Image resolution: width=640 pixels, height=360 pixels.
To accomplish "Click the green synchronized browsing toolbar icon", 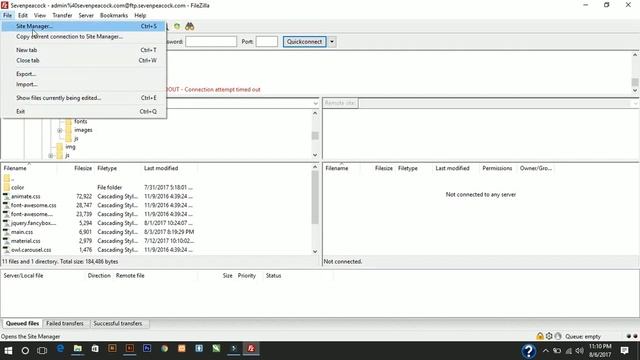I will tap(177, 27).
